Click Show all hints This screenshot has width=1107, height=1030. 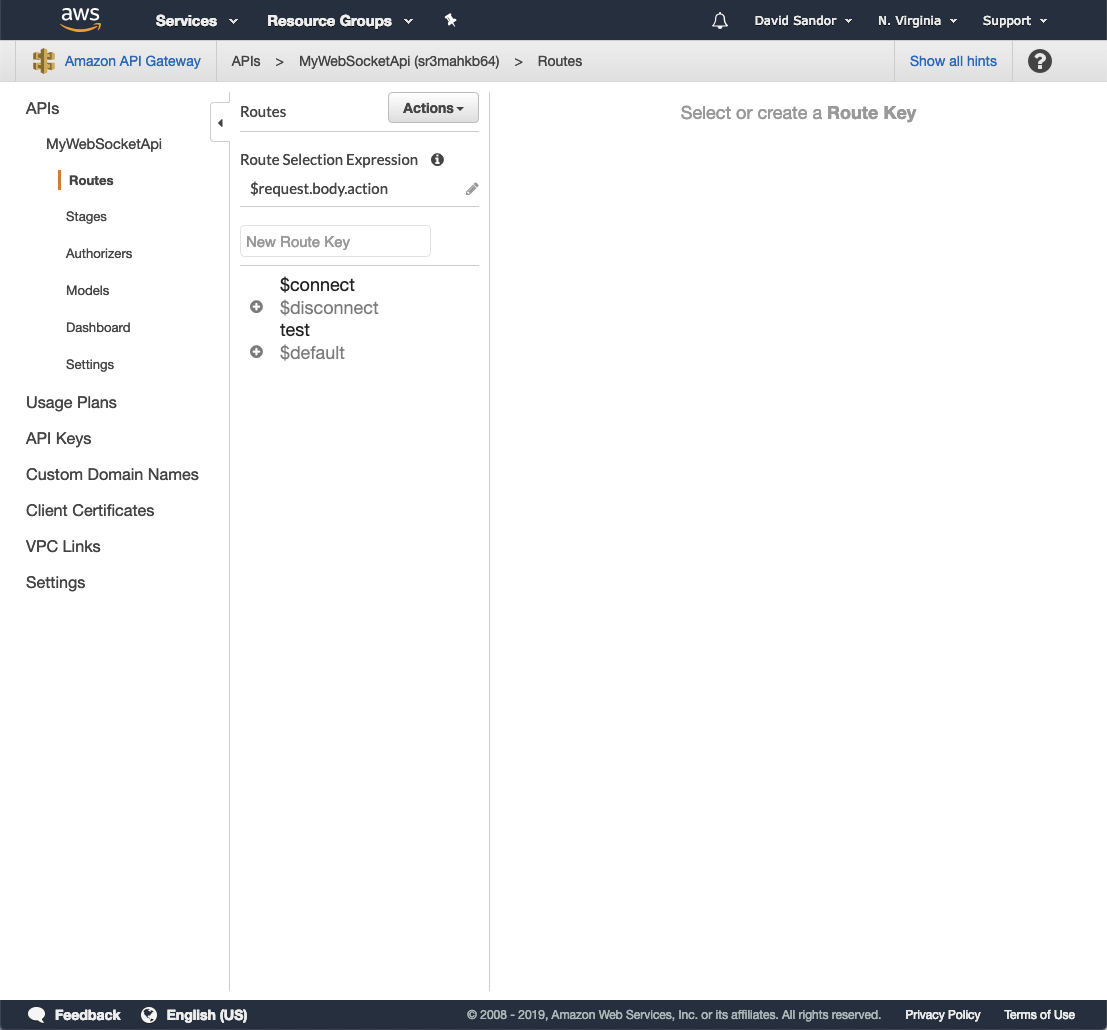pos(953,61)
